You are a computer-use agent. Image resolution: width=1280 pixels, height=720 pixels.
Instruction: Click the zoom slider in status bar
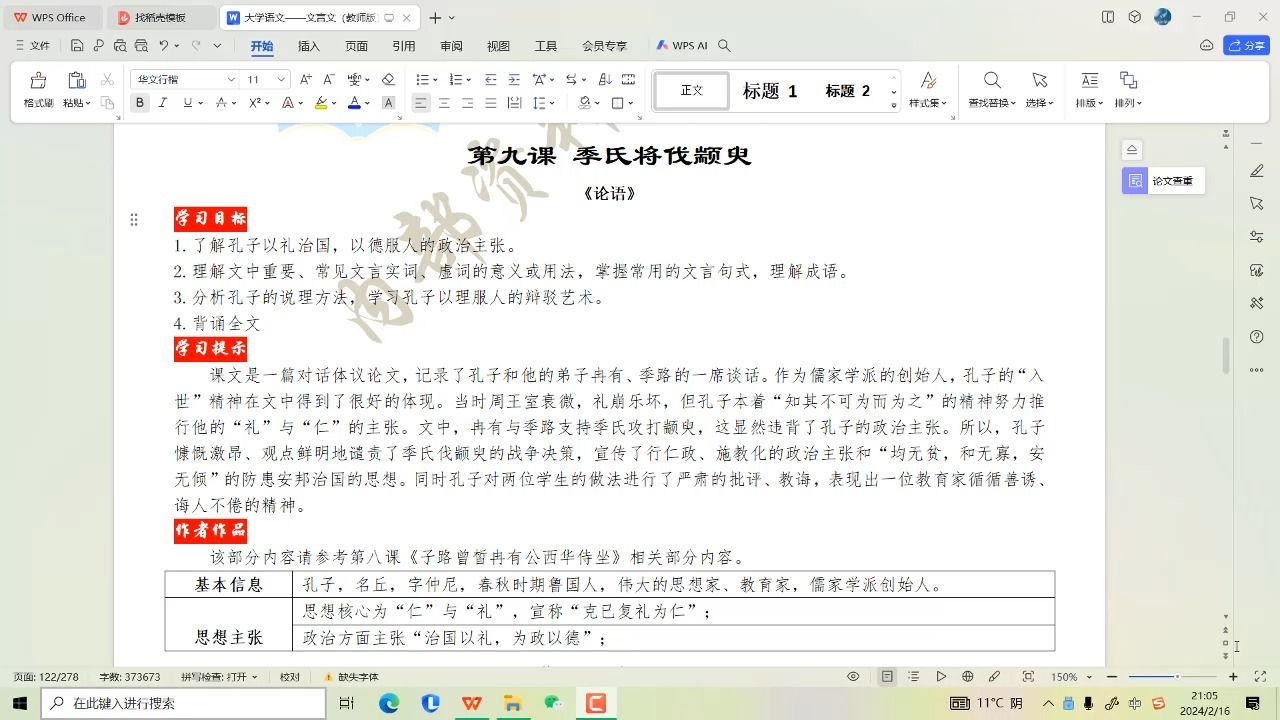point(1172,677)
